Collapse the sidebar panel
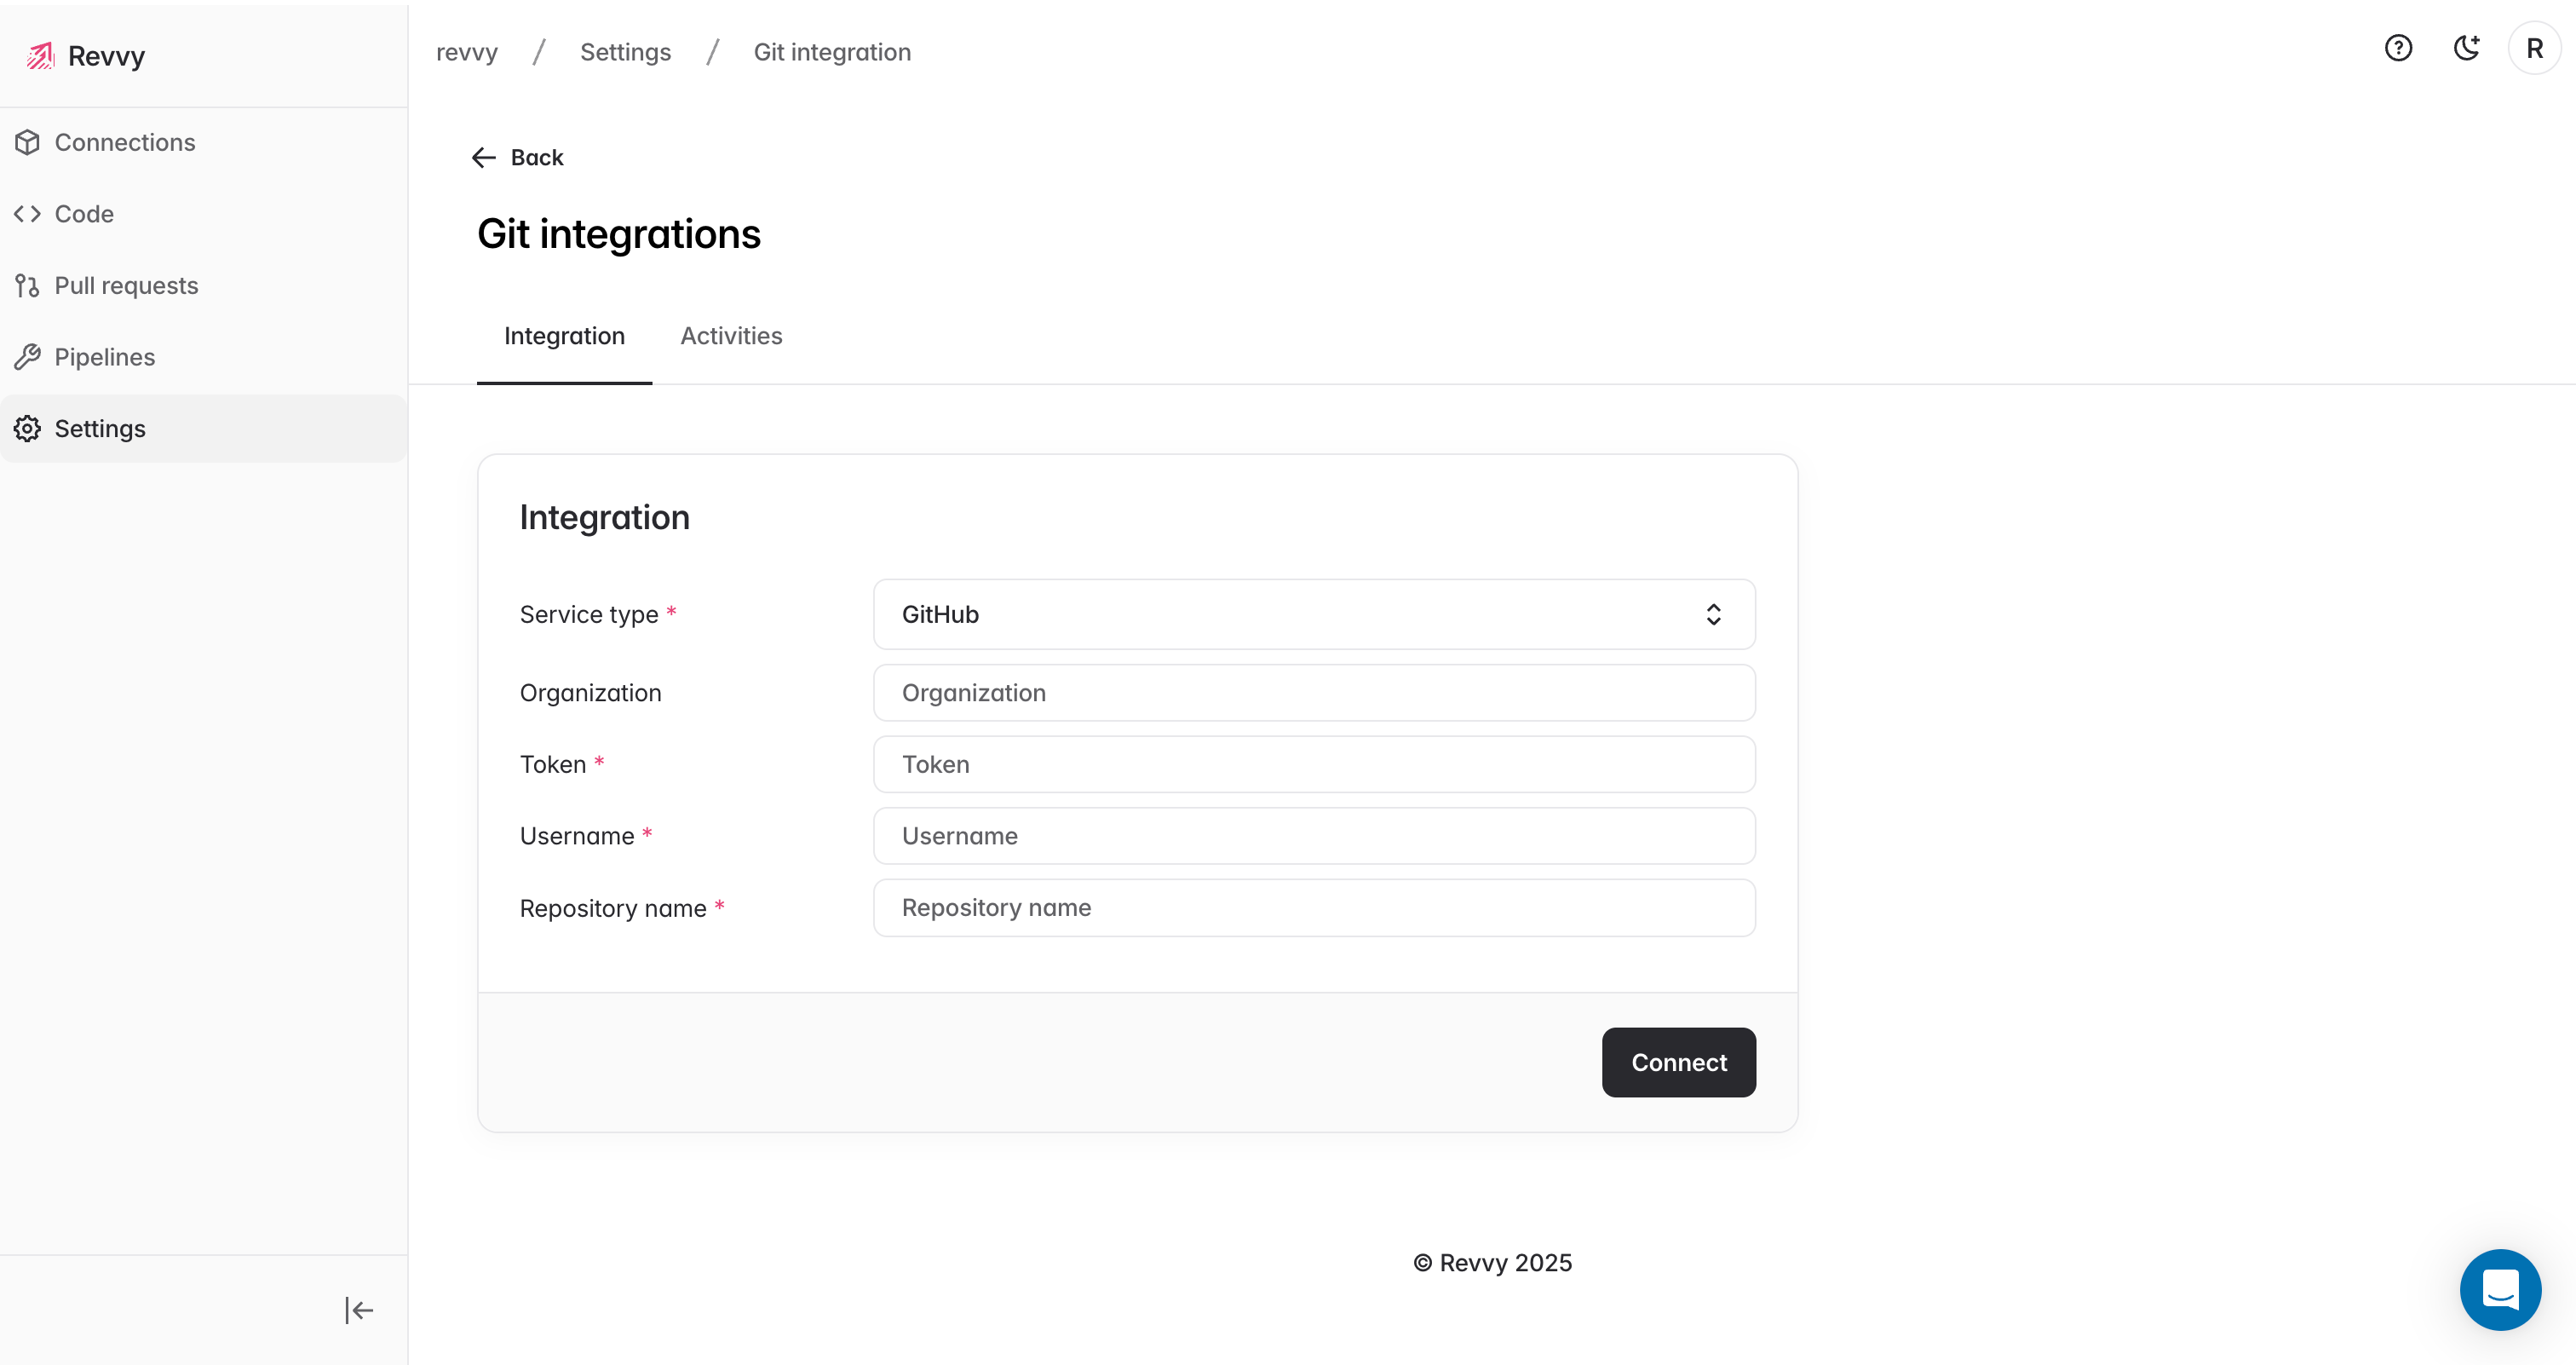 (358, 1310)
